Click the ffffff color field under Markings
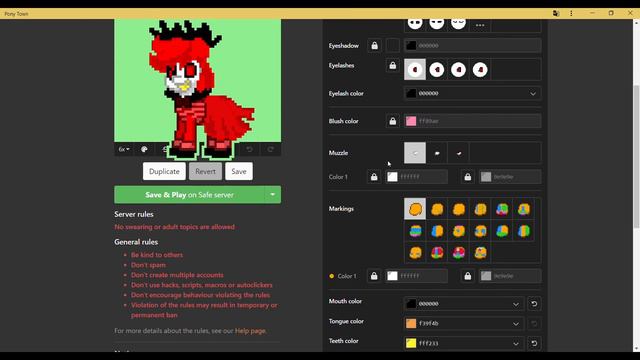Screen dimensions: 640x360 (417, 276)
